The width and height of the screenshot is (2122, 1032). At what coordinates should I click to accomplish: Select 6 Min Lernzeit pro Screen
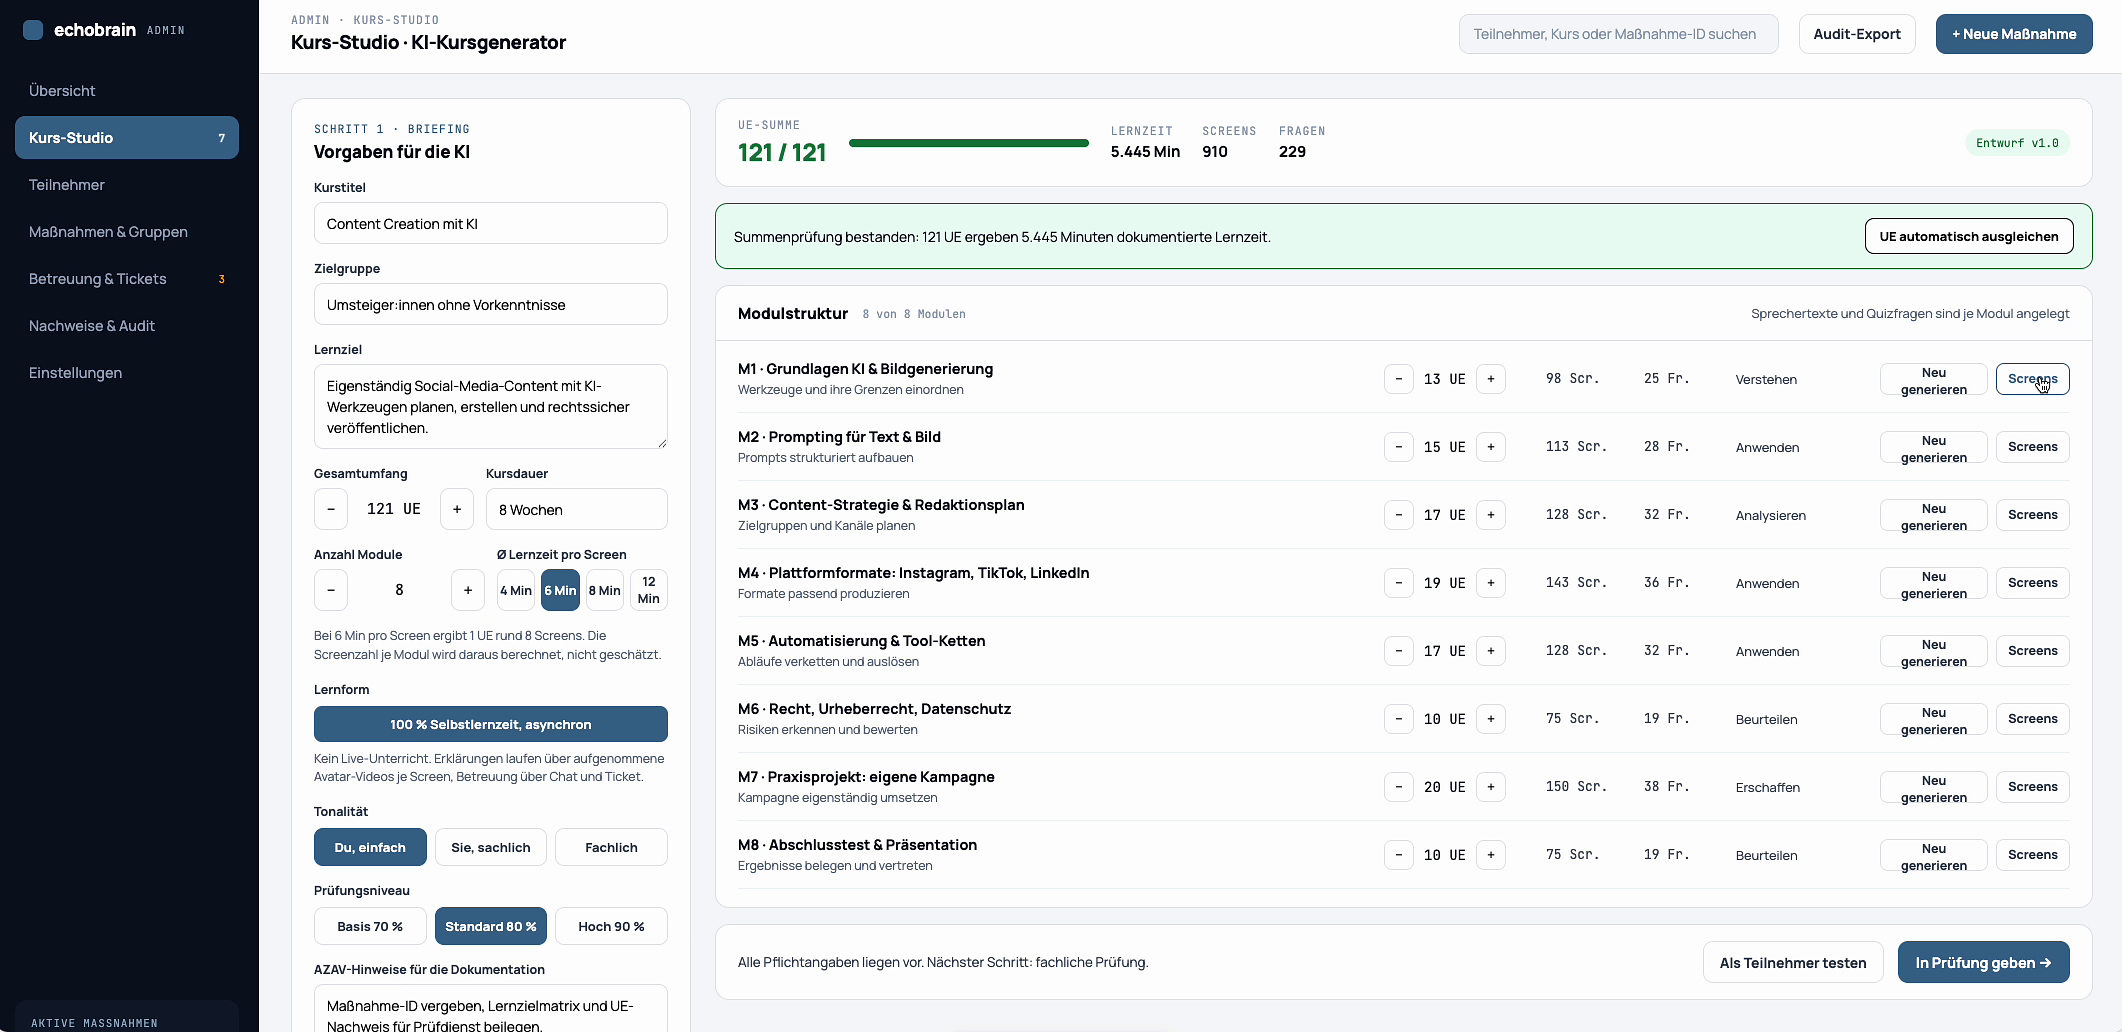coord(560,590)
